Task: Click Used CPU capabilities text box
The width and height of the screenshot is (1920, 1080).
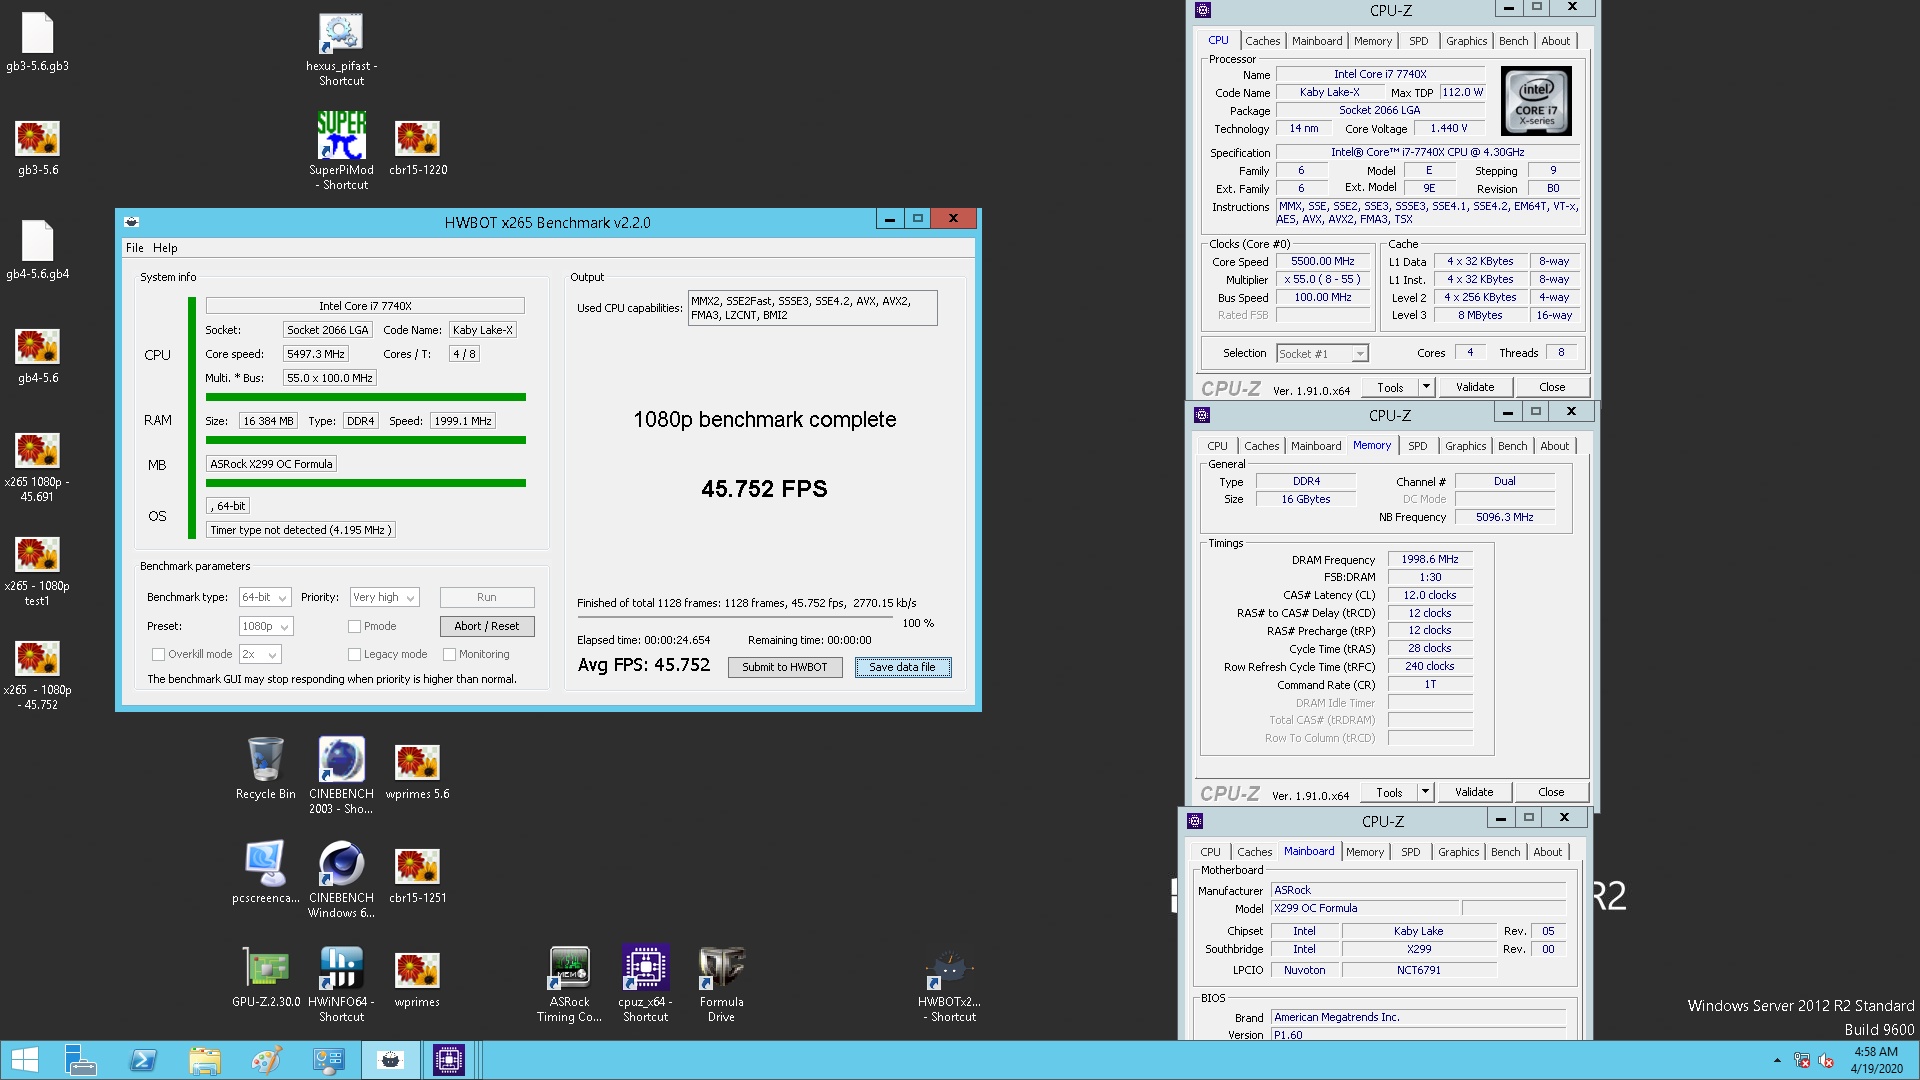Action: click(x=813, y=308)
